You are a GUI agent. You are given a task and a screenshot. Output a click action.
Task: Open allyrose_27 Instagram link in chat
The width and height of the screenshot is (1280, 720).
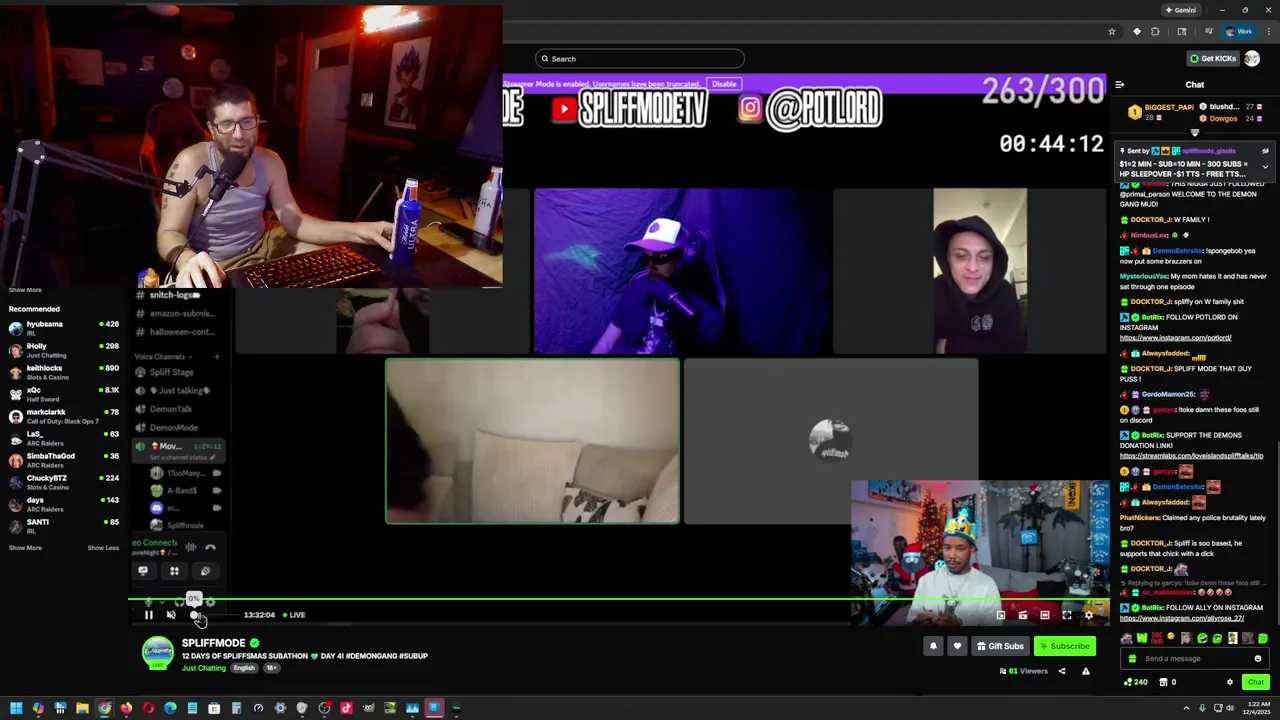[1182, 618]
